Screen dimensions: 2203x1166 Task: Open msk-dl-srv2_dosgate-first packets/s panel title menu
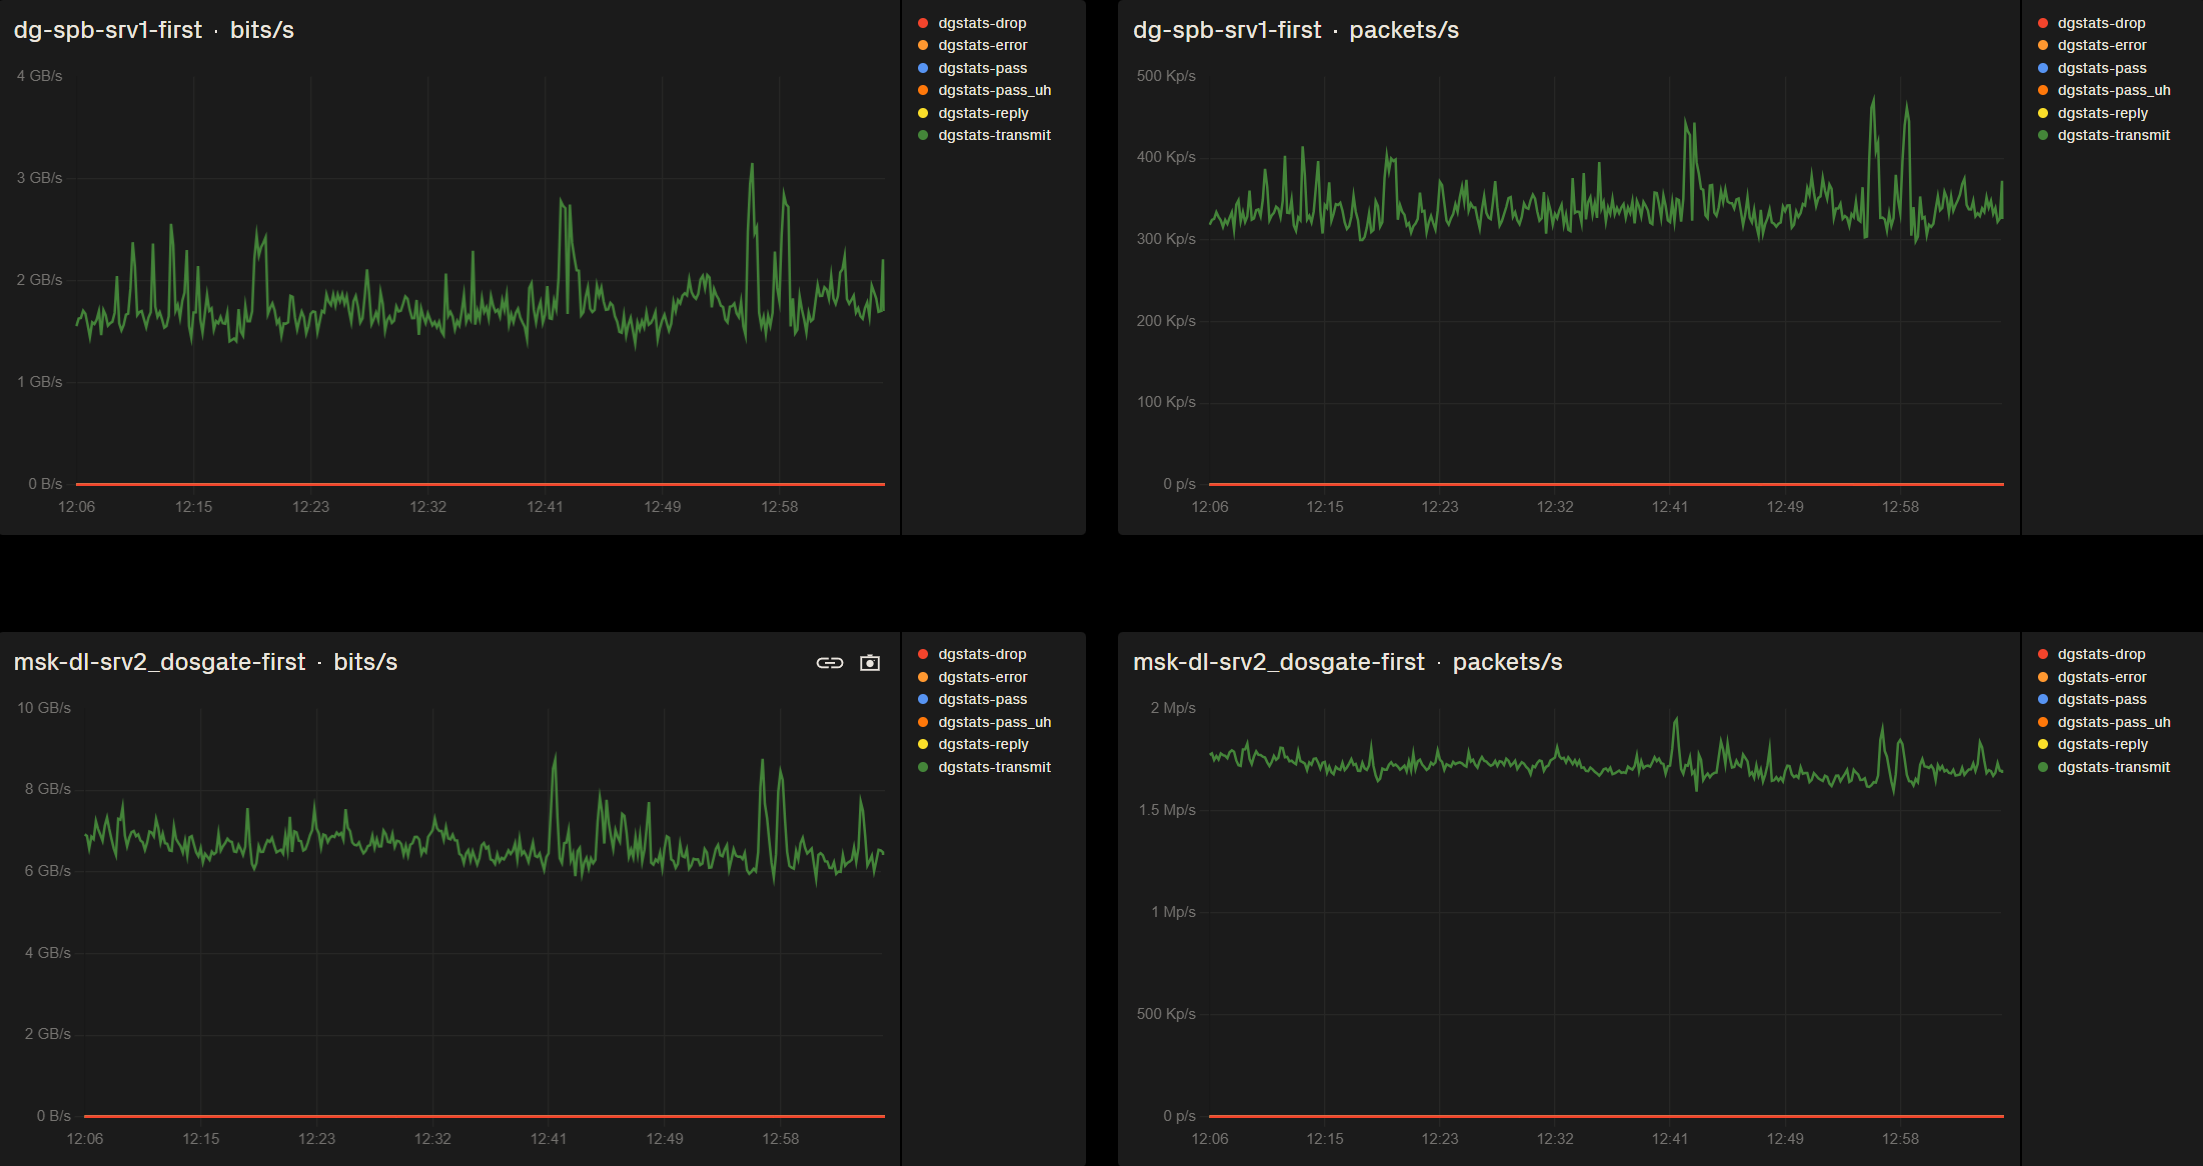pyautogui.click(x=1347, y=662)
